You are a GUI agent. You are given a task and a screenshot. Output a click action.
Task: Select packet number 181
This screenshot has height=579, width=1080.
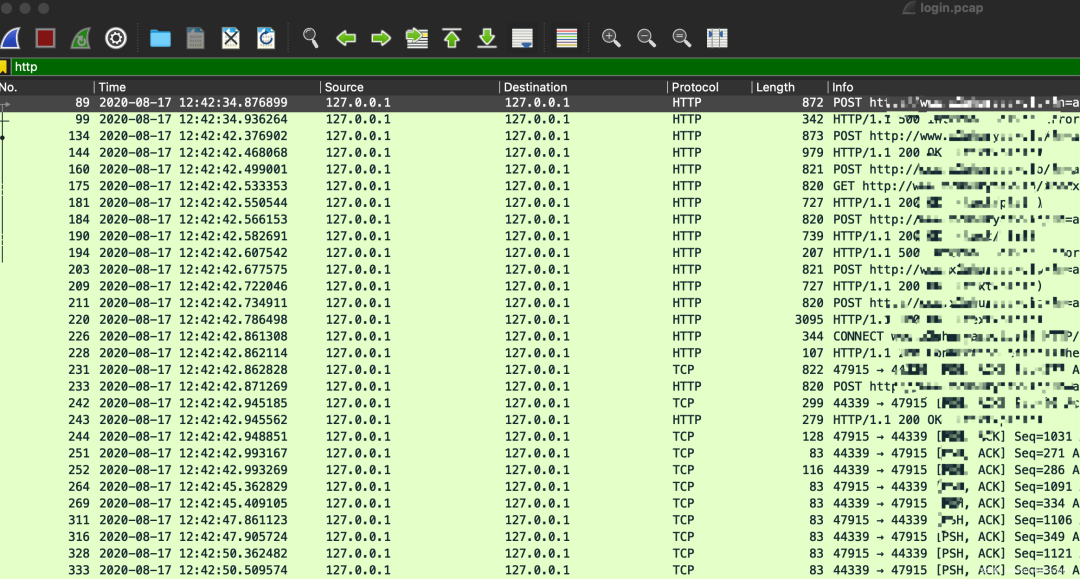click(x=540, y=202)
